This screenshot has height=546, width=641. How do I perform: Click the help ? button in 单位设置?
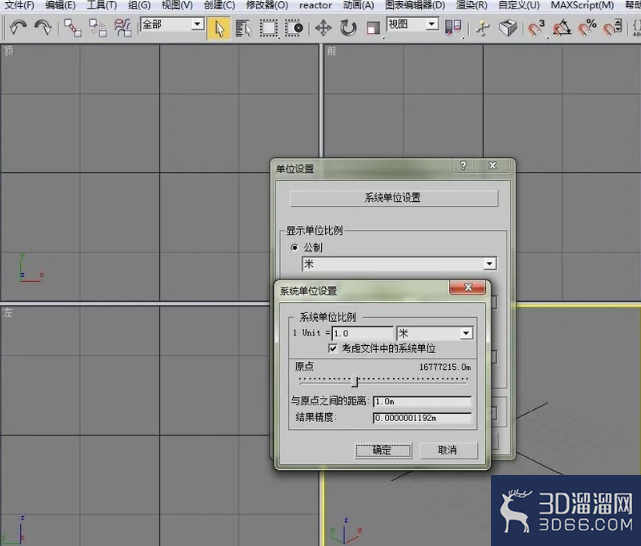click(x=463, y=166)
